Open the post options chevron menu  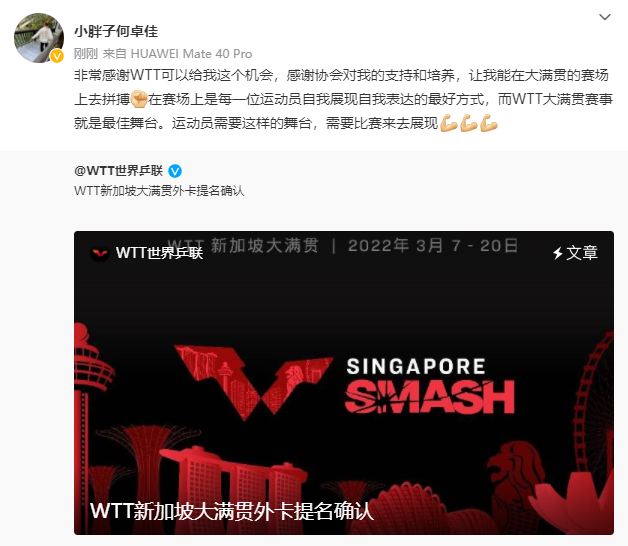[x=604, y=17]
